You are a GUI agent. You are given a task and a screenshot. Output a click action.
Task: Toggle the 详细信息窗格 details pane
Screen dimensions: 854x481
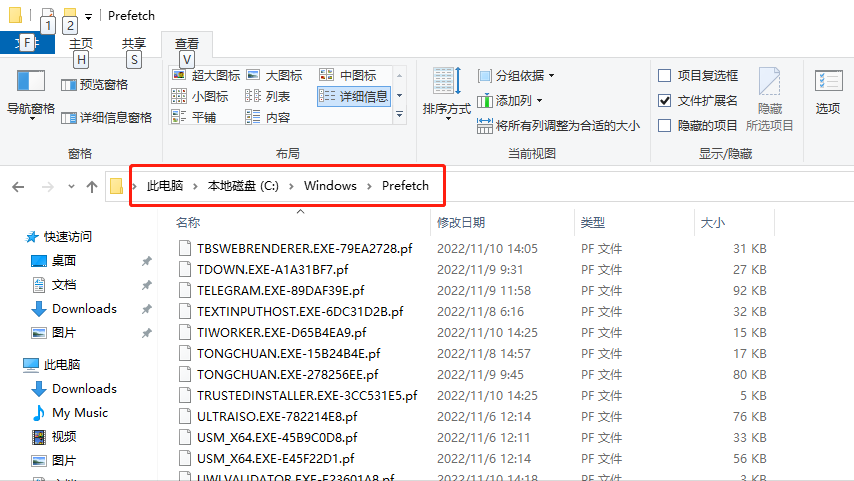pos(107,118)
